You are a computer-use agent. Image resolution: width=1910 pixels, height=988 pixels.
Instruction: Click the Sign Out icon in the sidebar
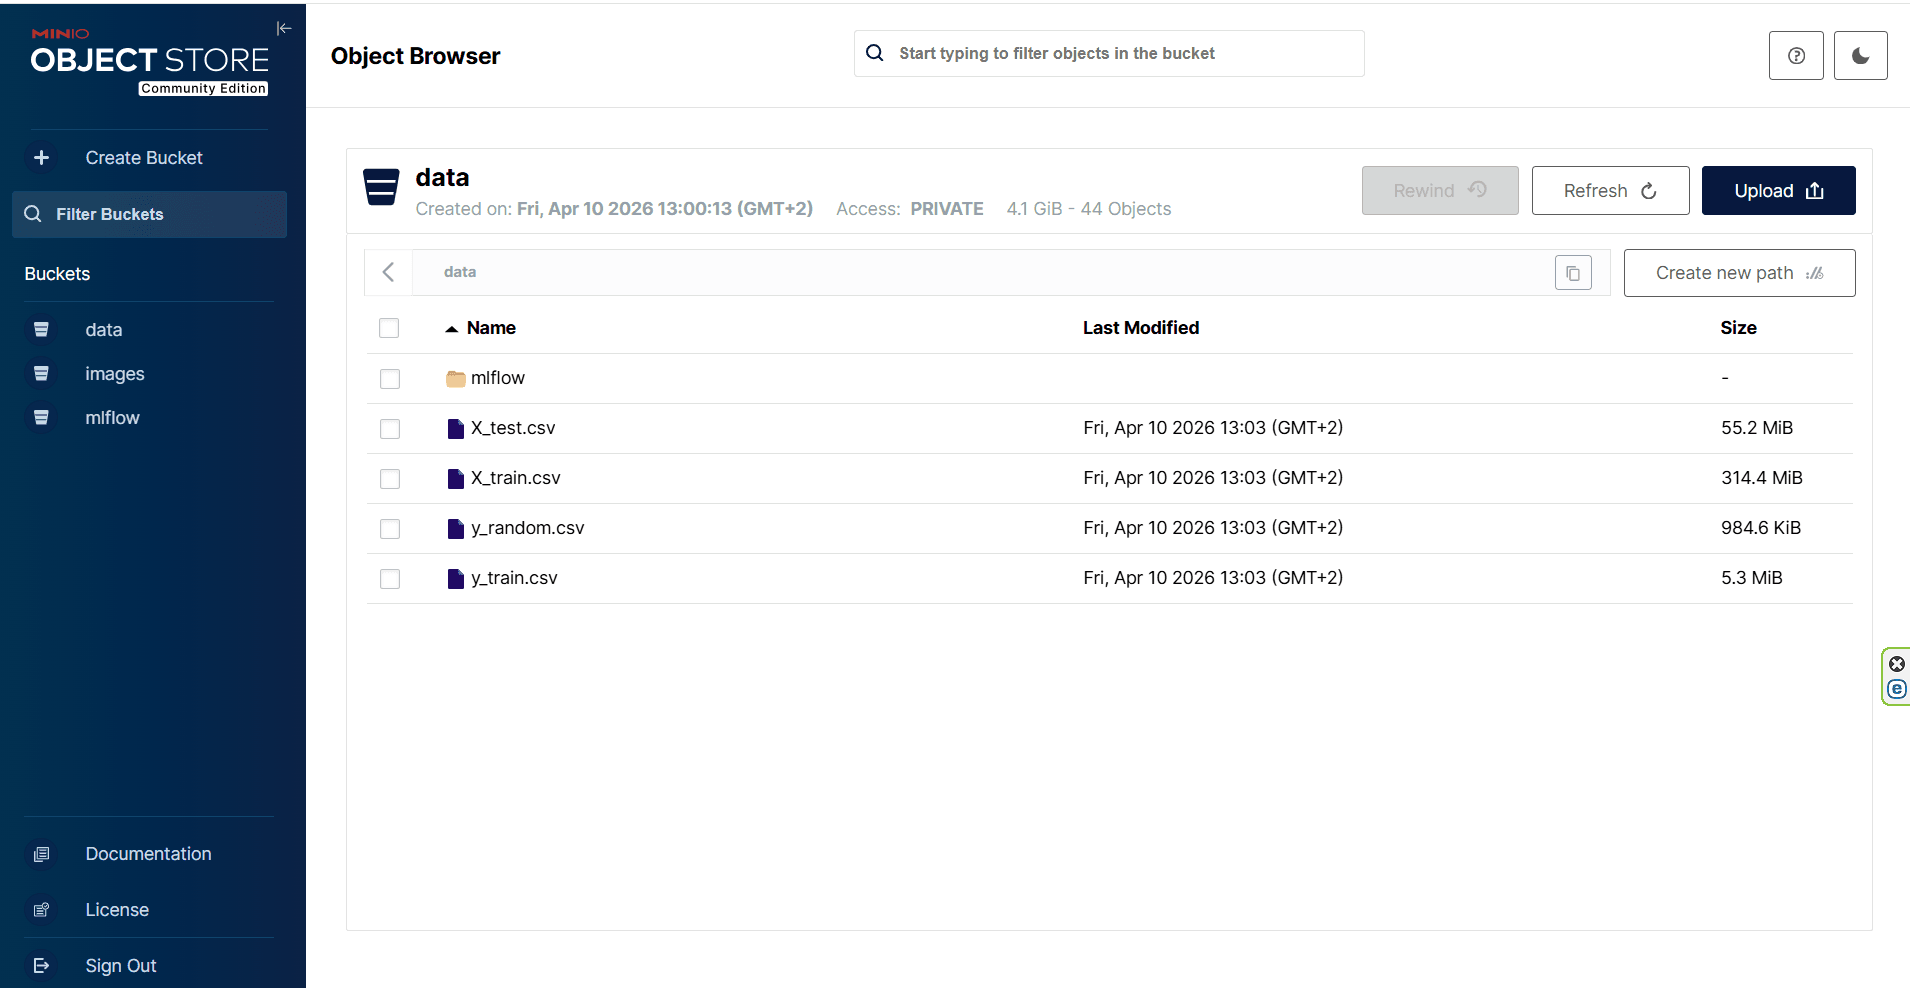[x=41, y=966]
